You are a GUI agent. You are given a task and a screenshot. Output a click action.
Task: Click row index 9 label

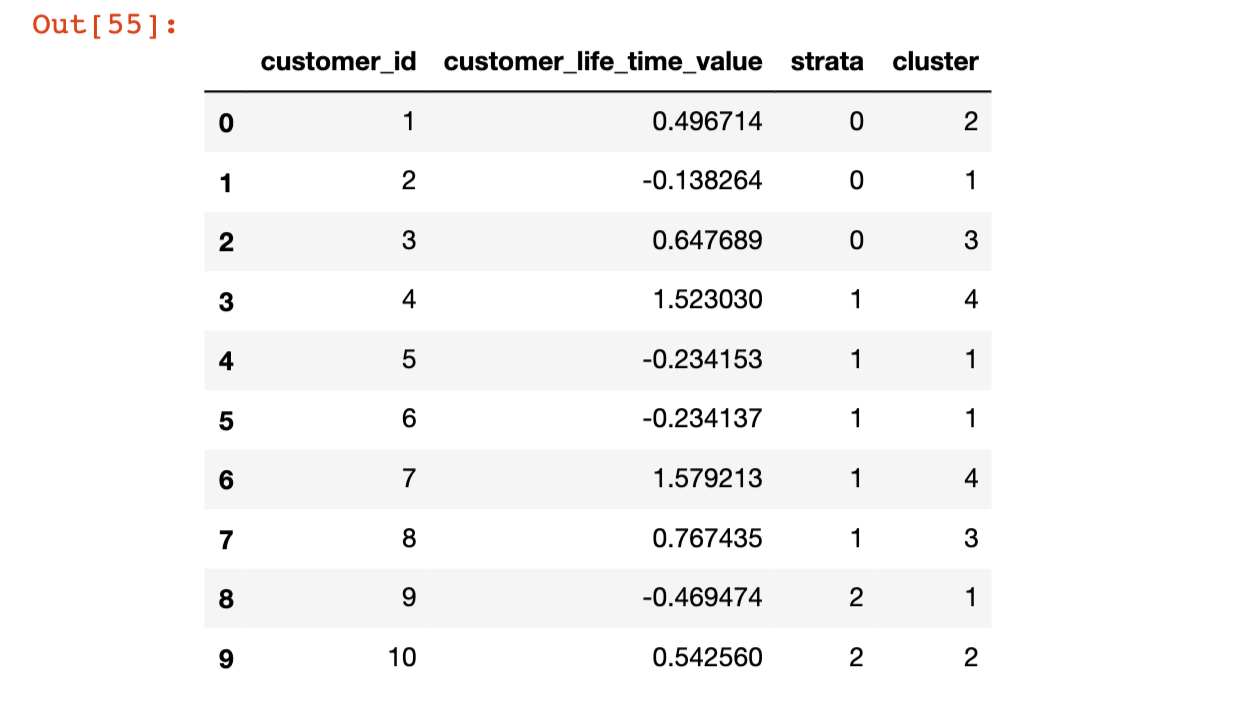point(226,659)
